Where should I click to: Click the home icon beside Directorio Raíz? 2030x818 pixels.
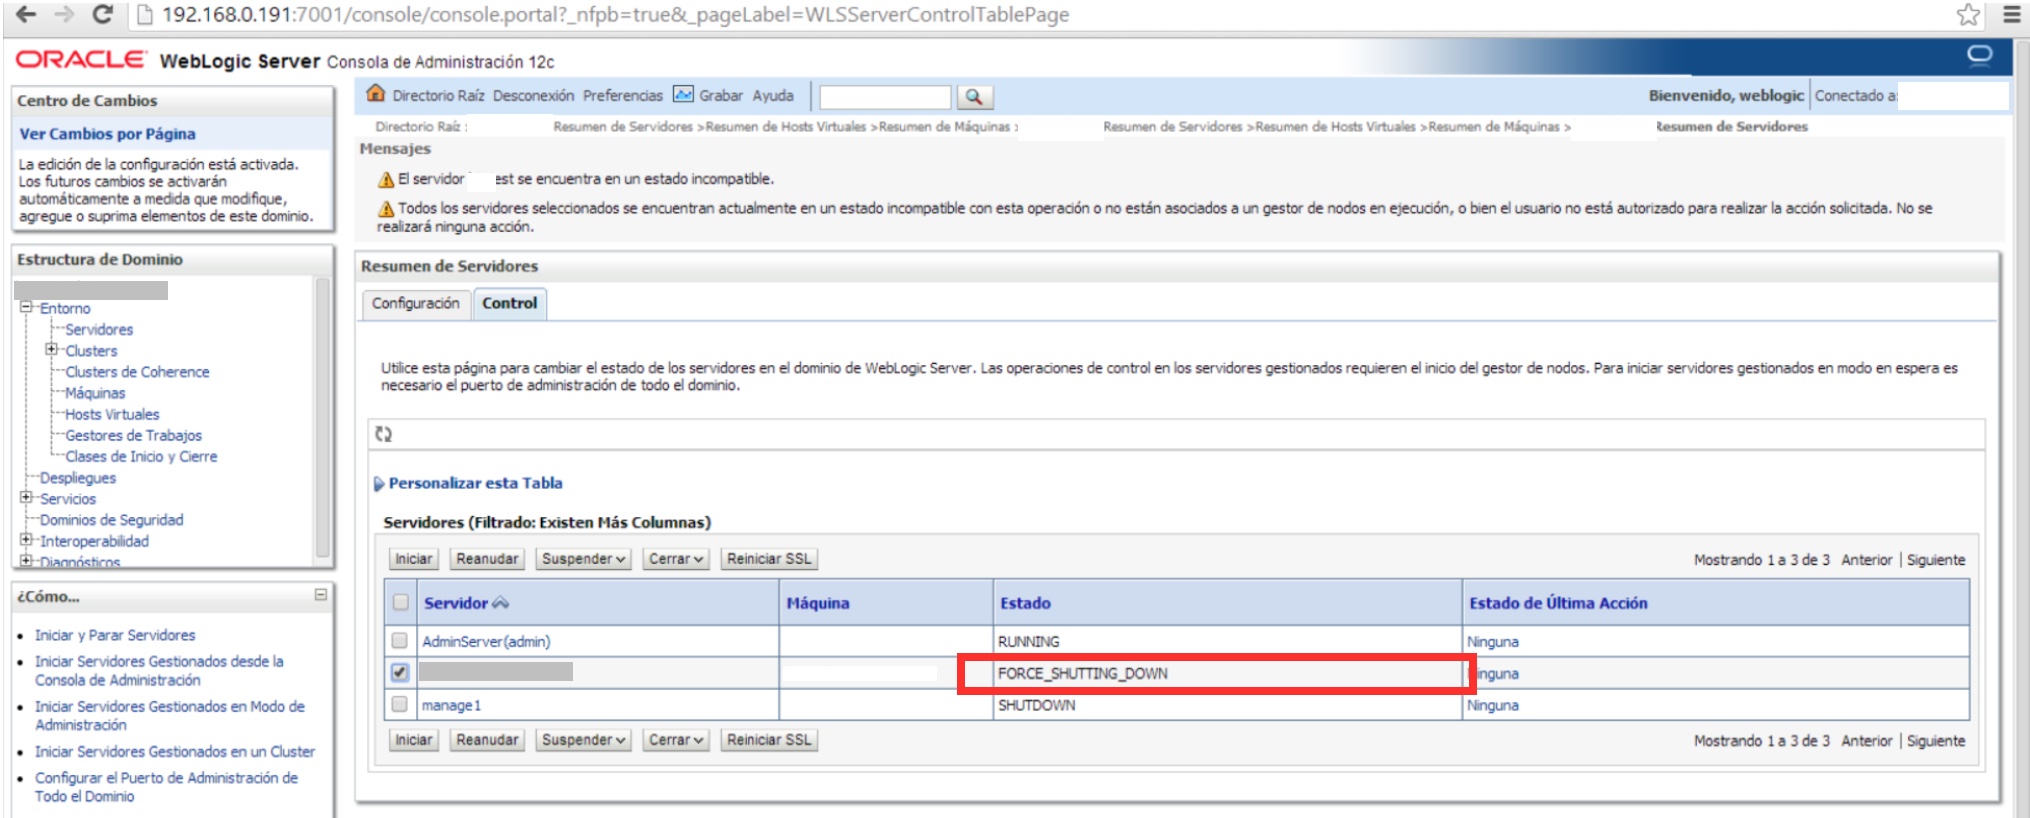tap(376, 94)
